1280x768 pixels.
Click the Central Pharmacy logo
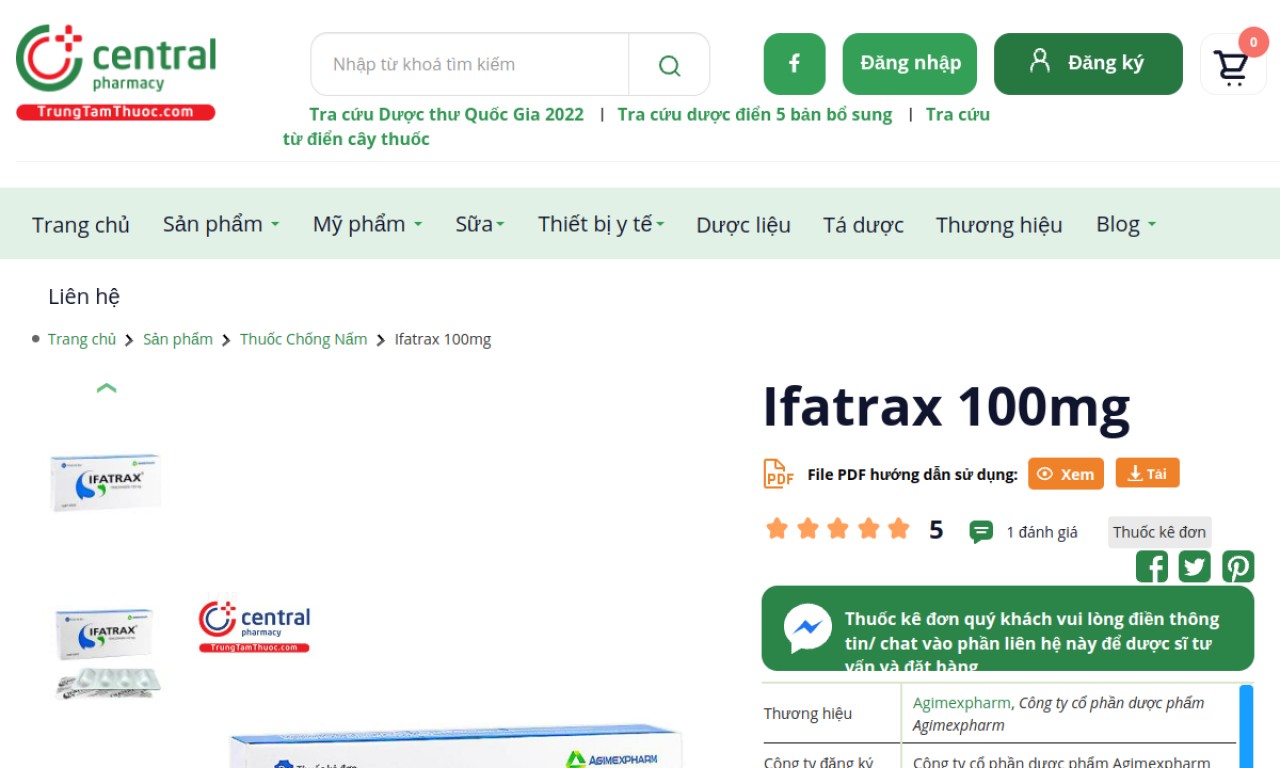pyautogui.click(x=116, y=72)
